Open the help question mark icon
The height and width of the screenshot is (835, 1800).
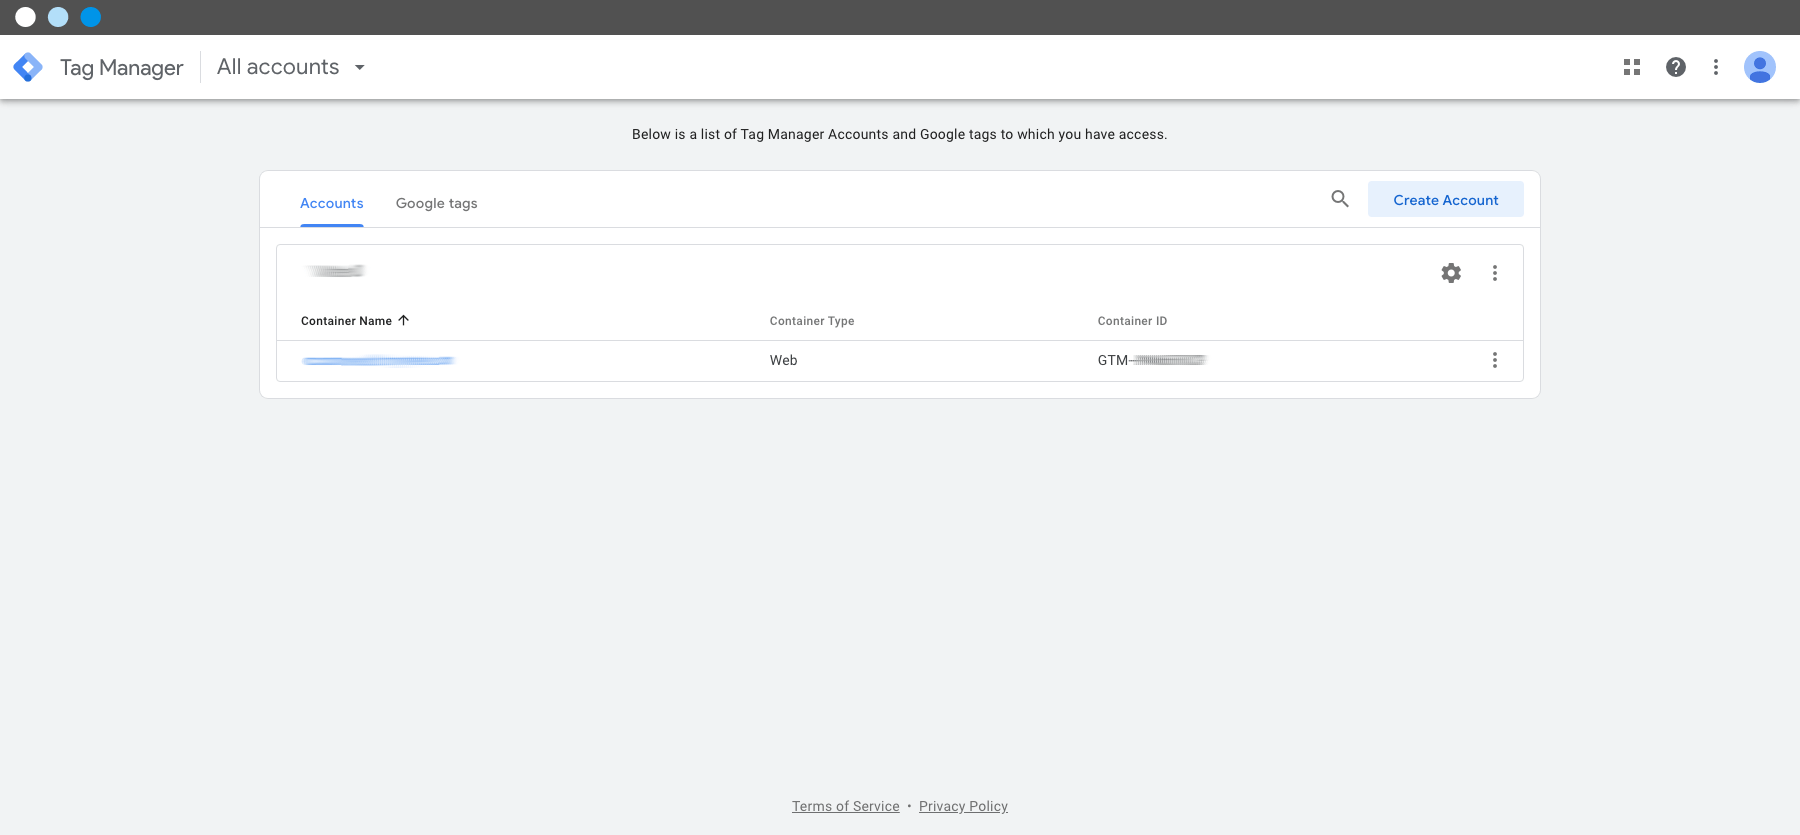point(1676,67)
